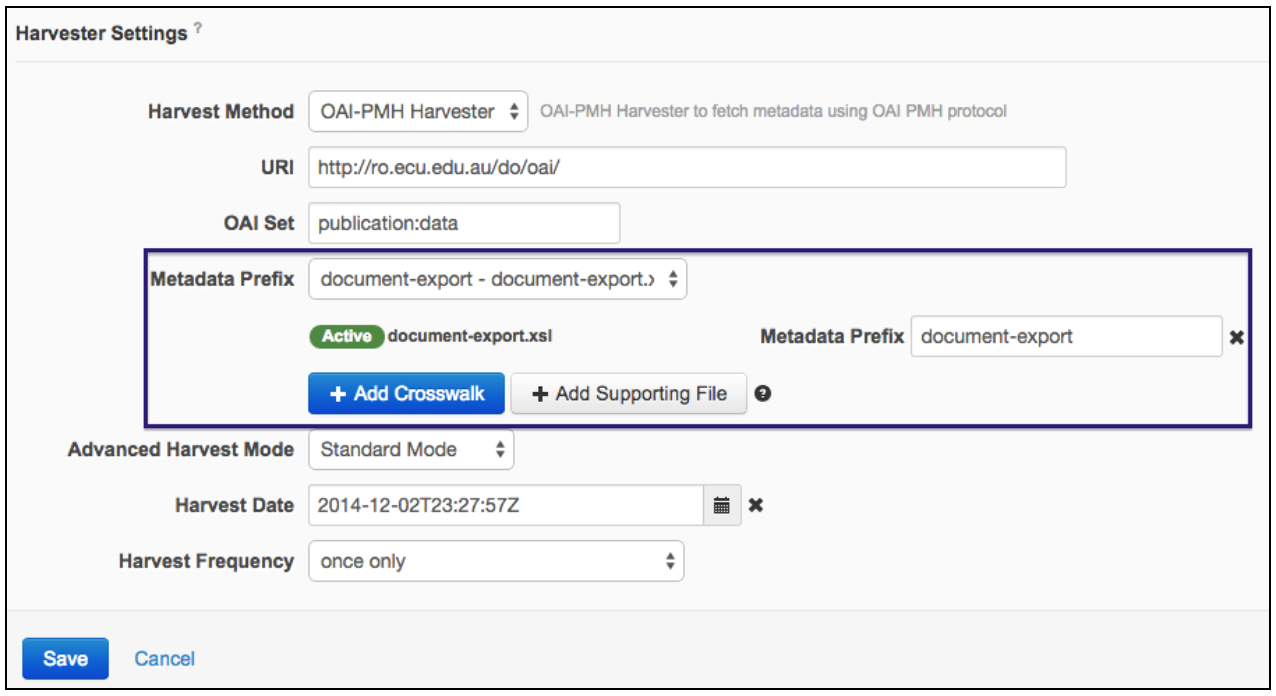Click the help icon beside Harvester Settings
The height and width of the screenshot is (696, 1276).
click(x=197, y=30)
